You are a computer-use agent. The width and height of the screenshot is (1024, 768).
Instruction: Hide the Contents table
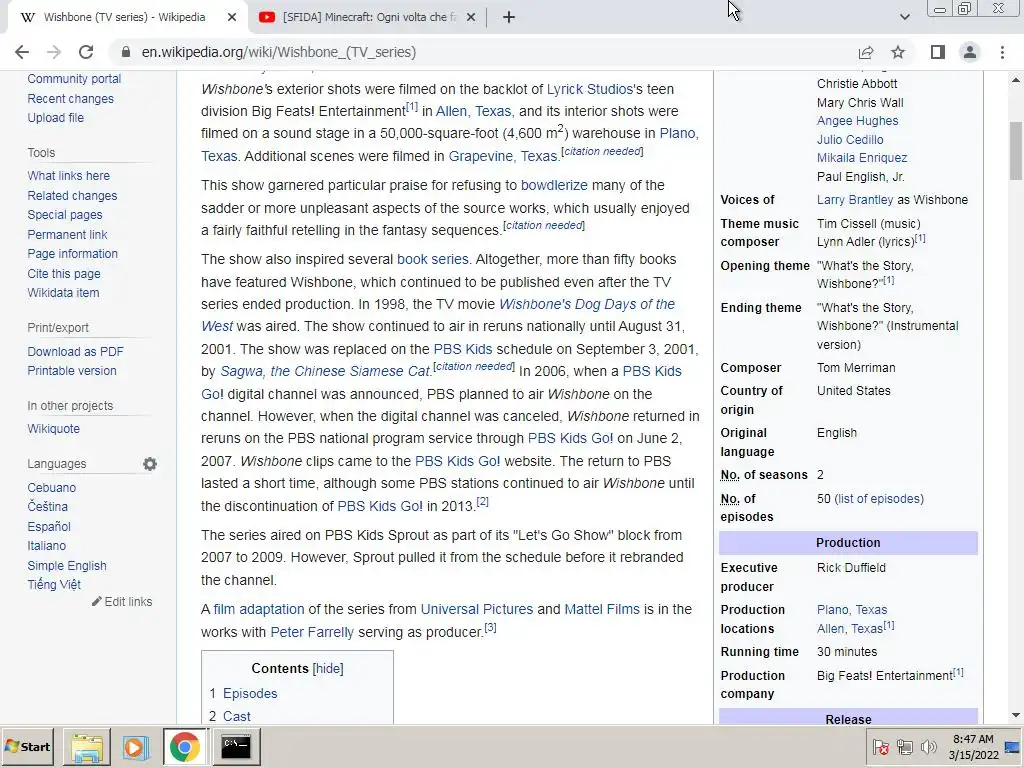point(328,669)
